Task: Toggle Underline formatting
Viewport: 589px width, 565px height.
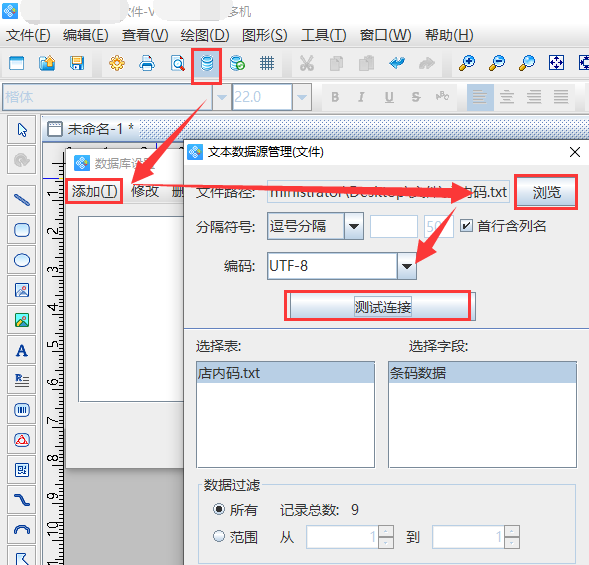Action: tap(389, 97)
